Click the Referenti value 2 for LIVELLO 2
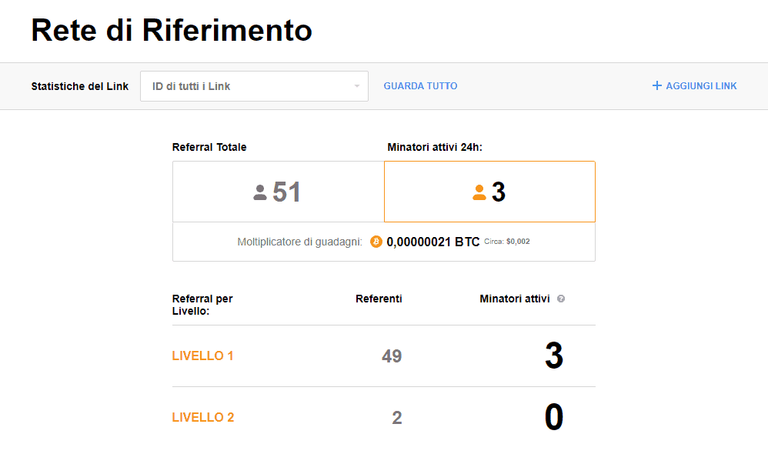This screenshot has width=768, height=474. [397, 418]
